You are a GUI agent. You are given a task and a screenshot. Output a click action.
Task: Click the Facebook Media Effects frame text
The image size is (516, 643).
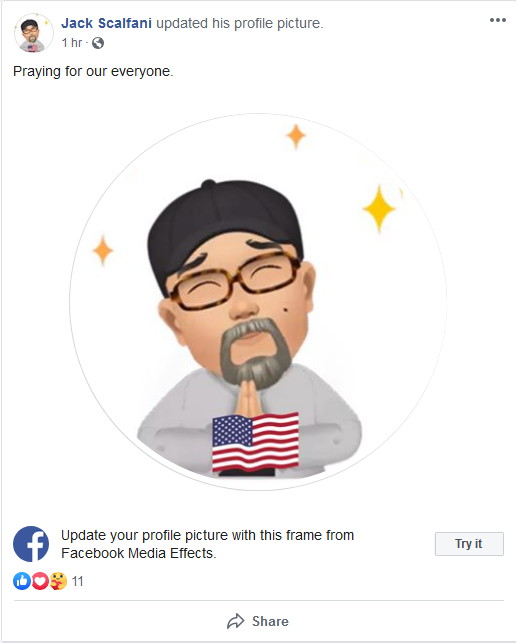[208, 544]
